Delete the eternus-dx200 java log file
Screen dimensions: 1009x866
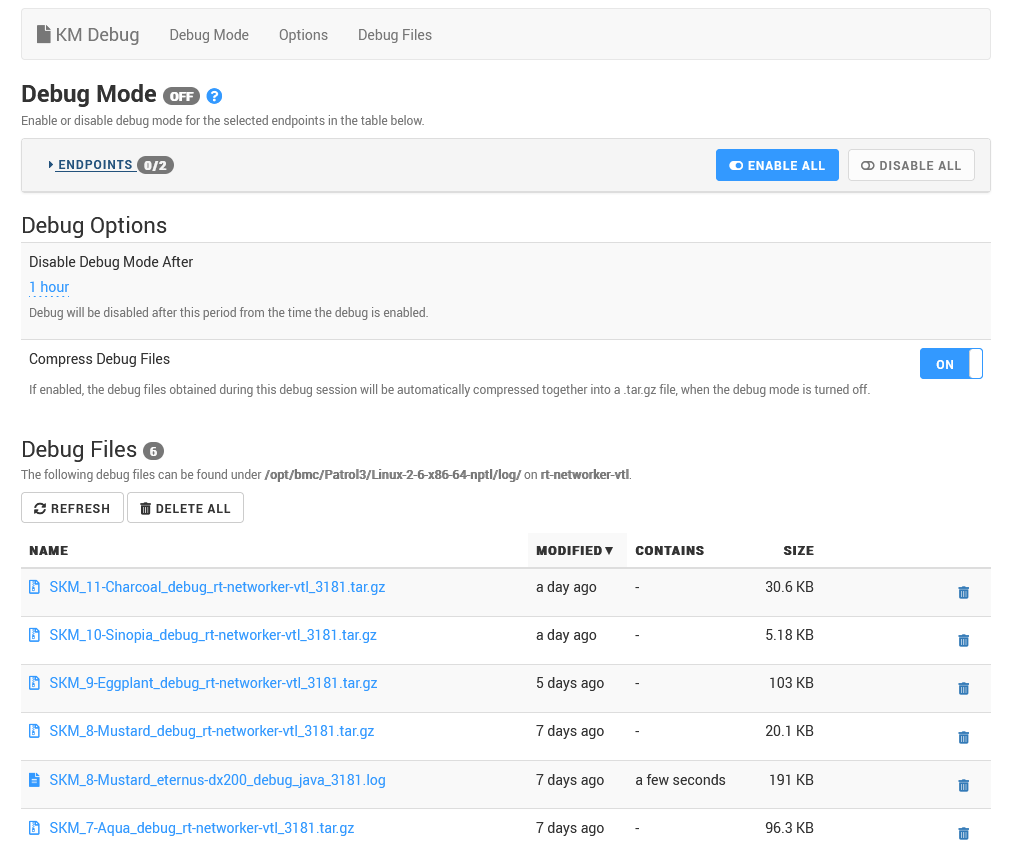coord(963,785)
